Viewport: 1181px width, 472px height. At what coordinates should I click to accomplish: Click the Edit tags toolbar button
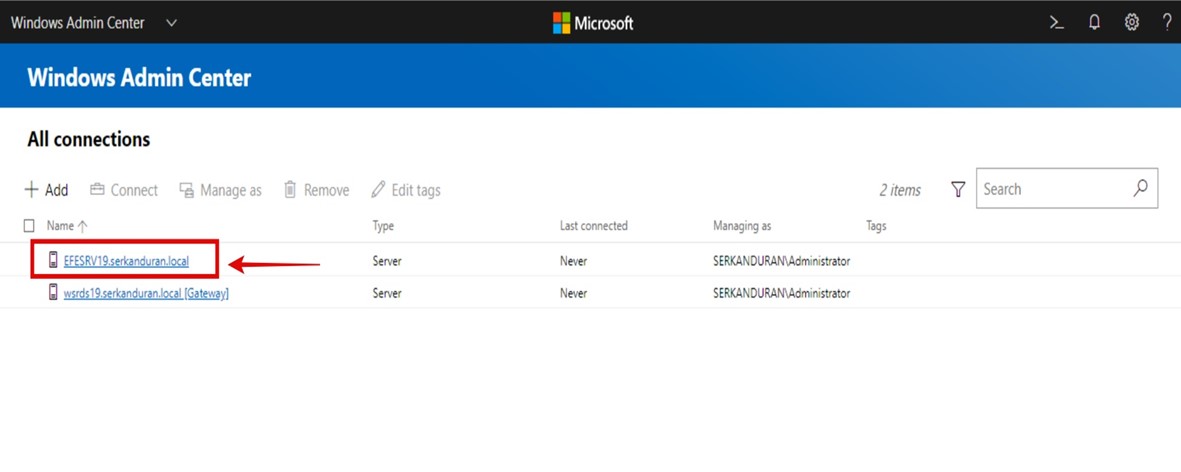coord(406,190)
